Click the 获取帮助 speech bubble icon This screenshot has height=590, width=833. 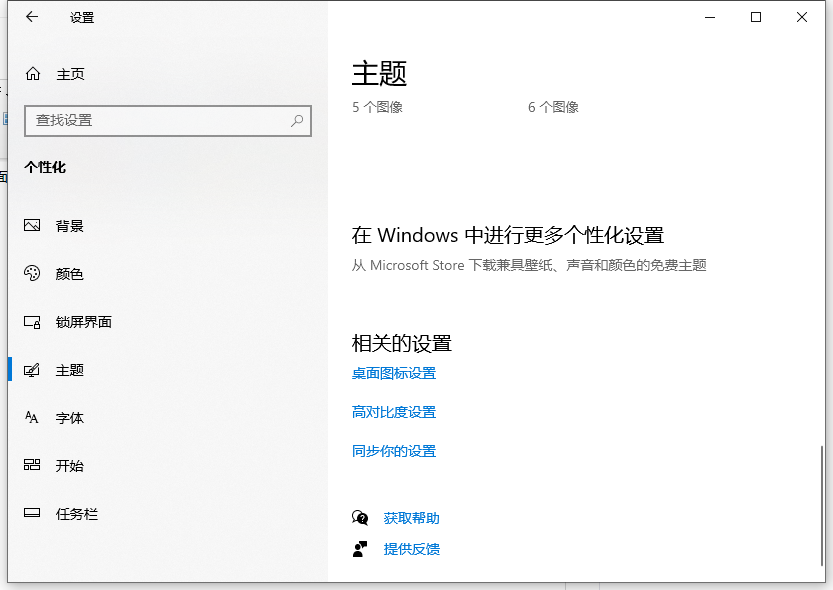360,518
